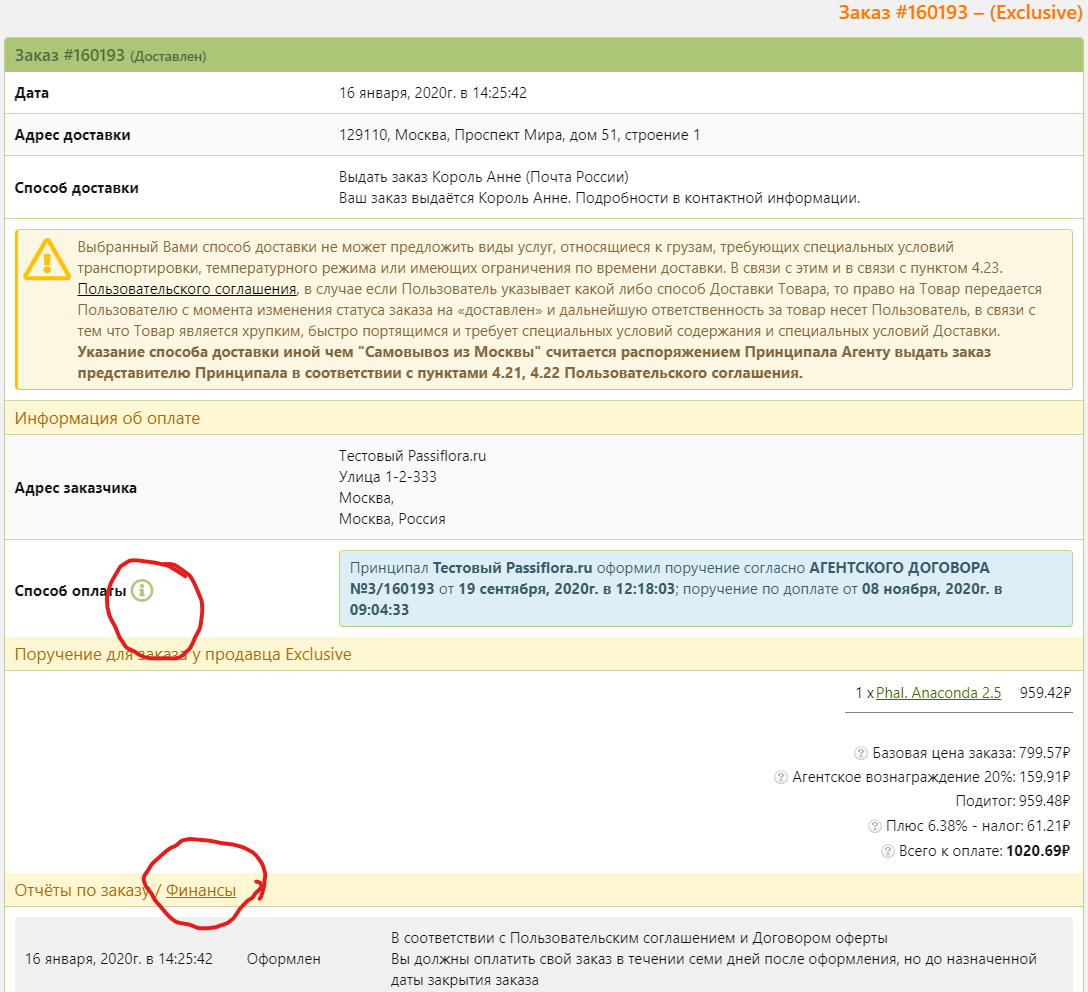Open the Пользовательского соглашения link
Screen dimensions: 1088x992
point(187,289)
